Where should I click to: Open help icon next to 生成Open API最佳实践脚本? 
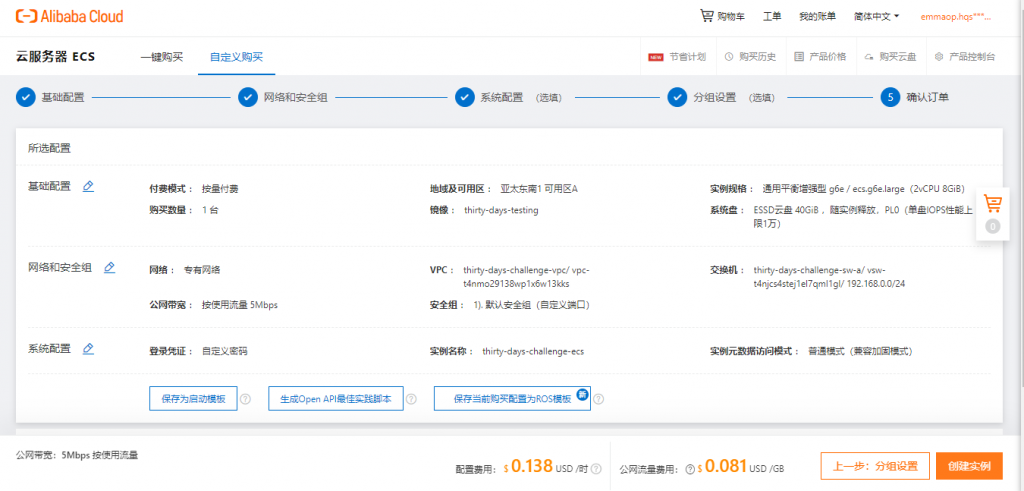[x=411, y=399]
